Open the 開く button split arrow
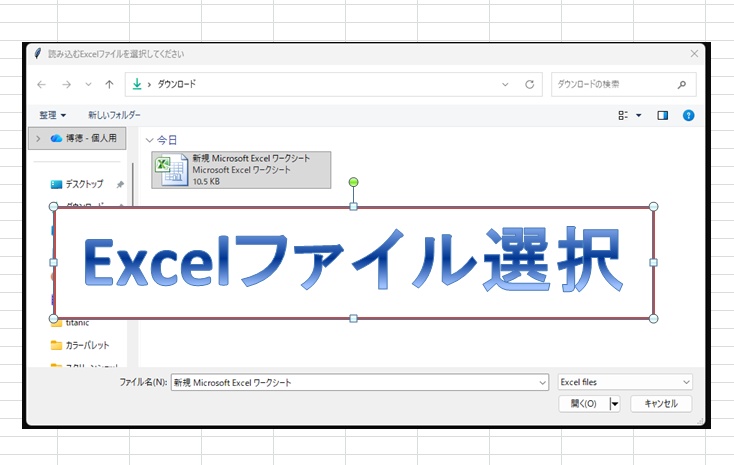The width and height of the screenshot is (734, 465). tap(615, 404)
